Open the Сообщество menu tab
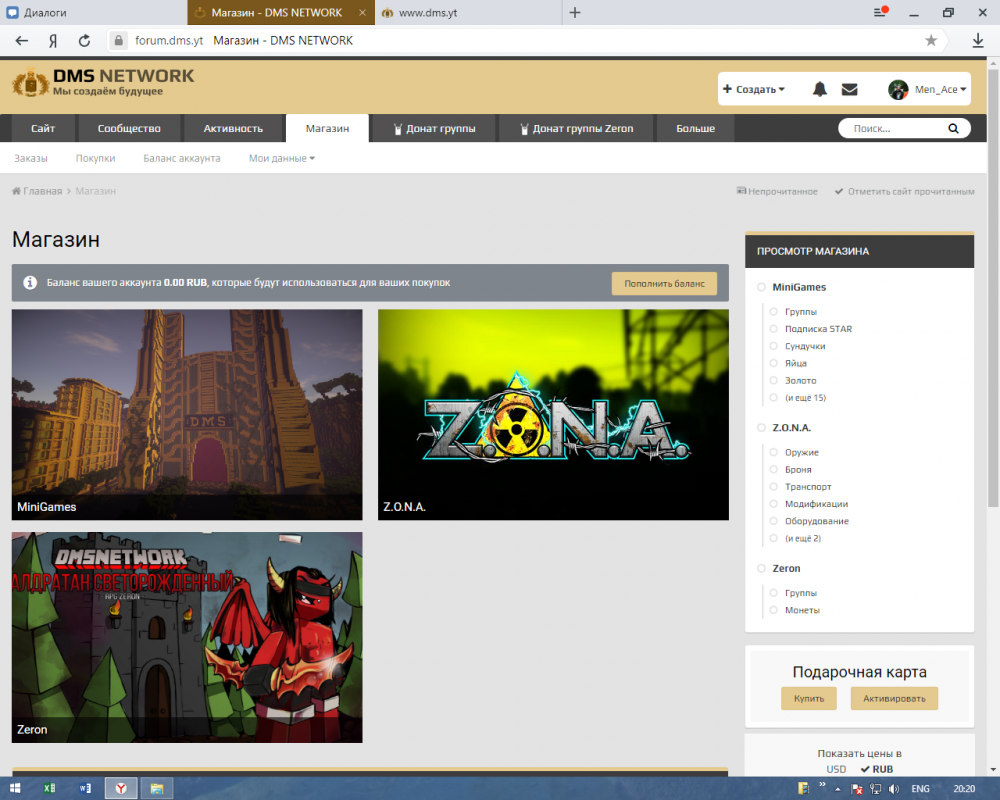This screenshot has height=800, width=1000. pos(129,128)
